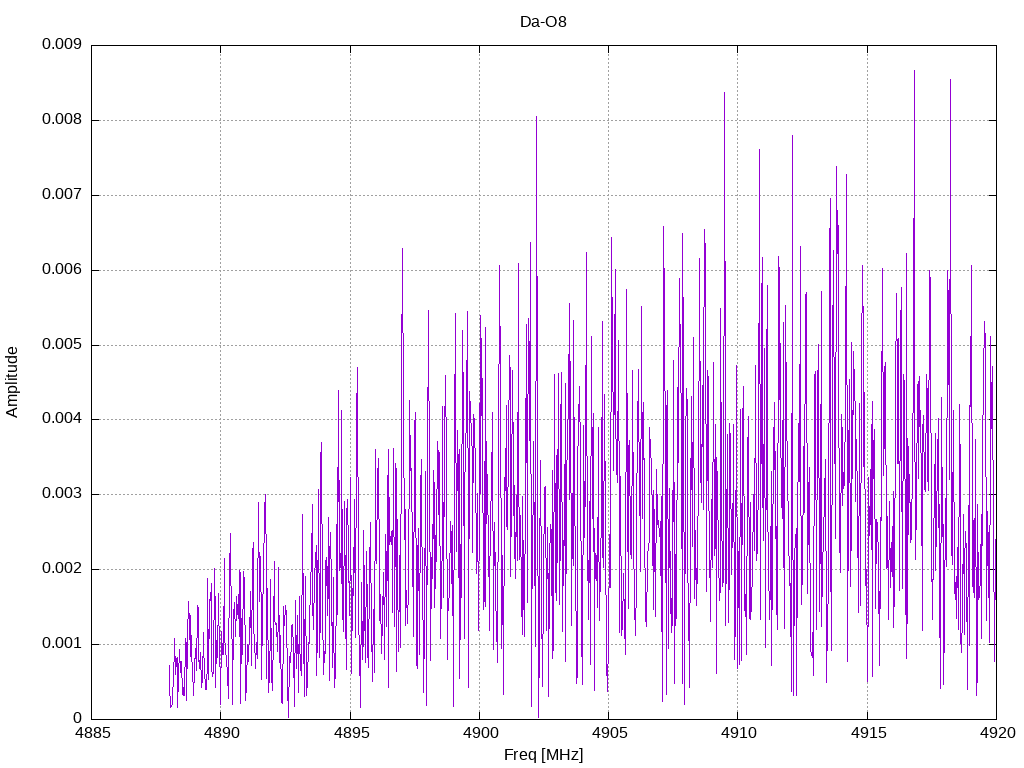Click the x-axis tick label 4895
The height and width of the screenshot is (768, 1024).
coord(351,733)
